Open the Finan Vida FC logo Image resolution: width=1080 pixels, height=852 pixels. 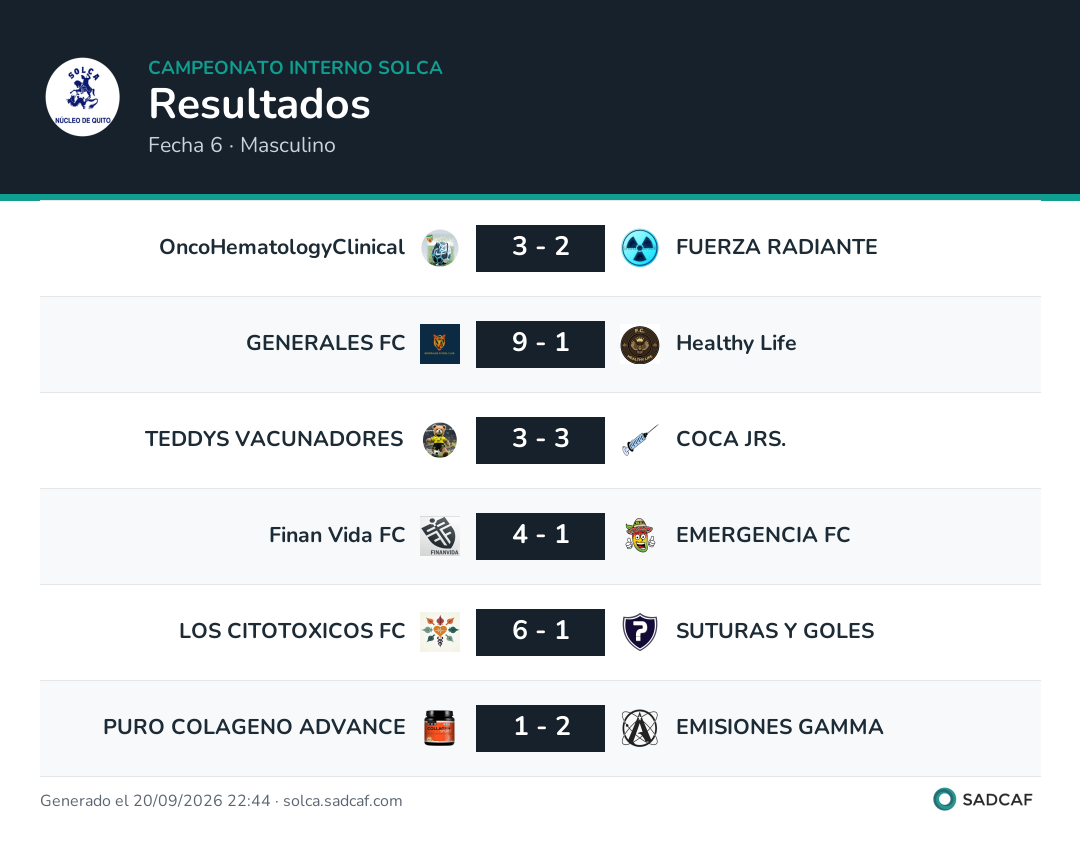(440, 536)
